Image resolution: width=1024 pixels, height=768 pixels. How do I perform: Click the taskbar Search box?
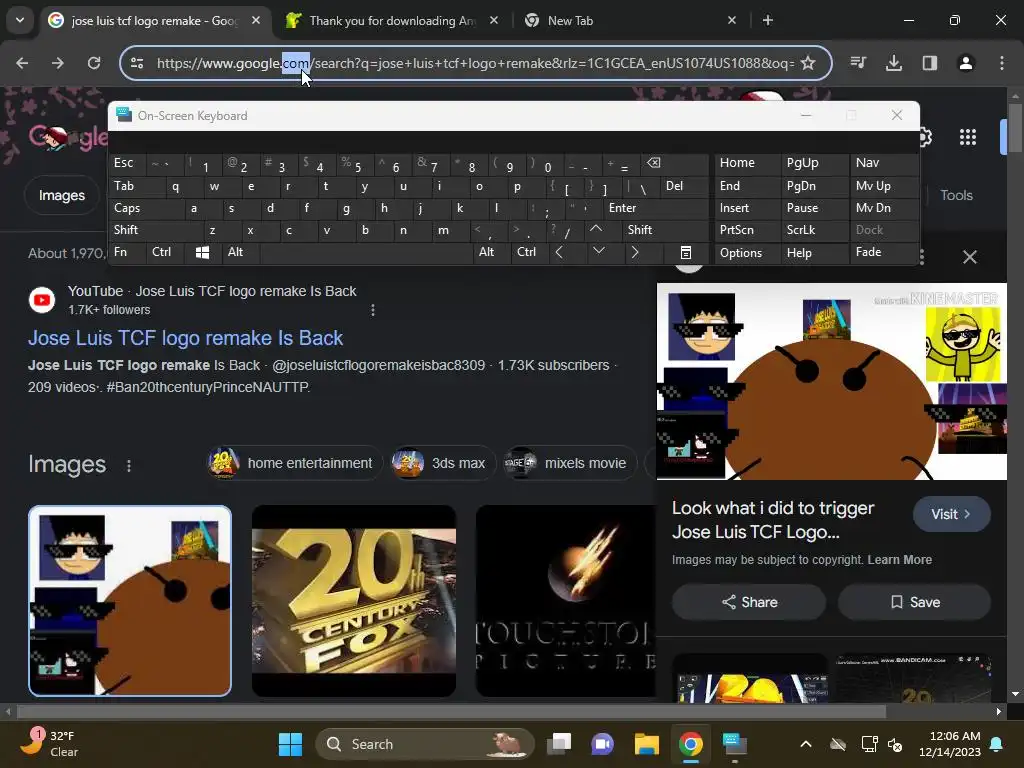(424, 744)
